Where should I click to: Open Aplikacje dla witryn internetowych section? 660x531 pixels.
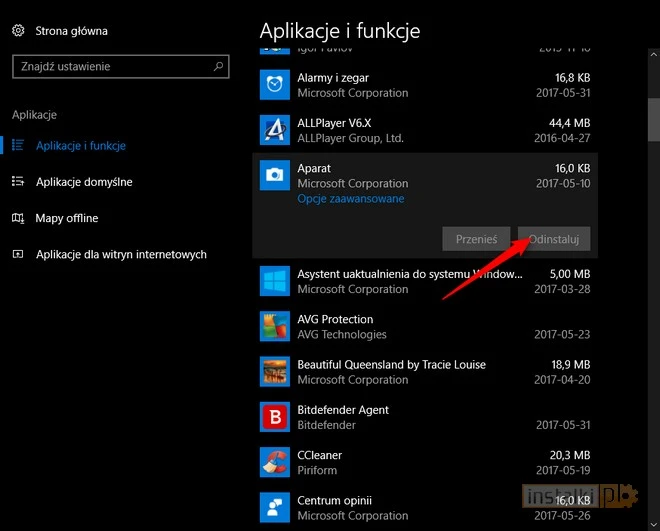point(121,254)
